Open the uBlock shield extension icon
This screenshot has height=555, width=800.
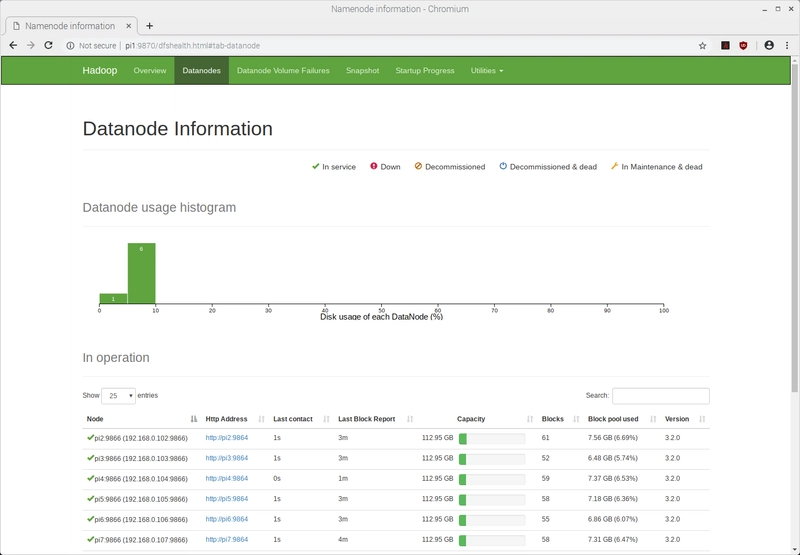743,45
